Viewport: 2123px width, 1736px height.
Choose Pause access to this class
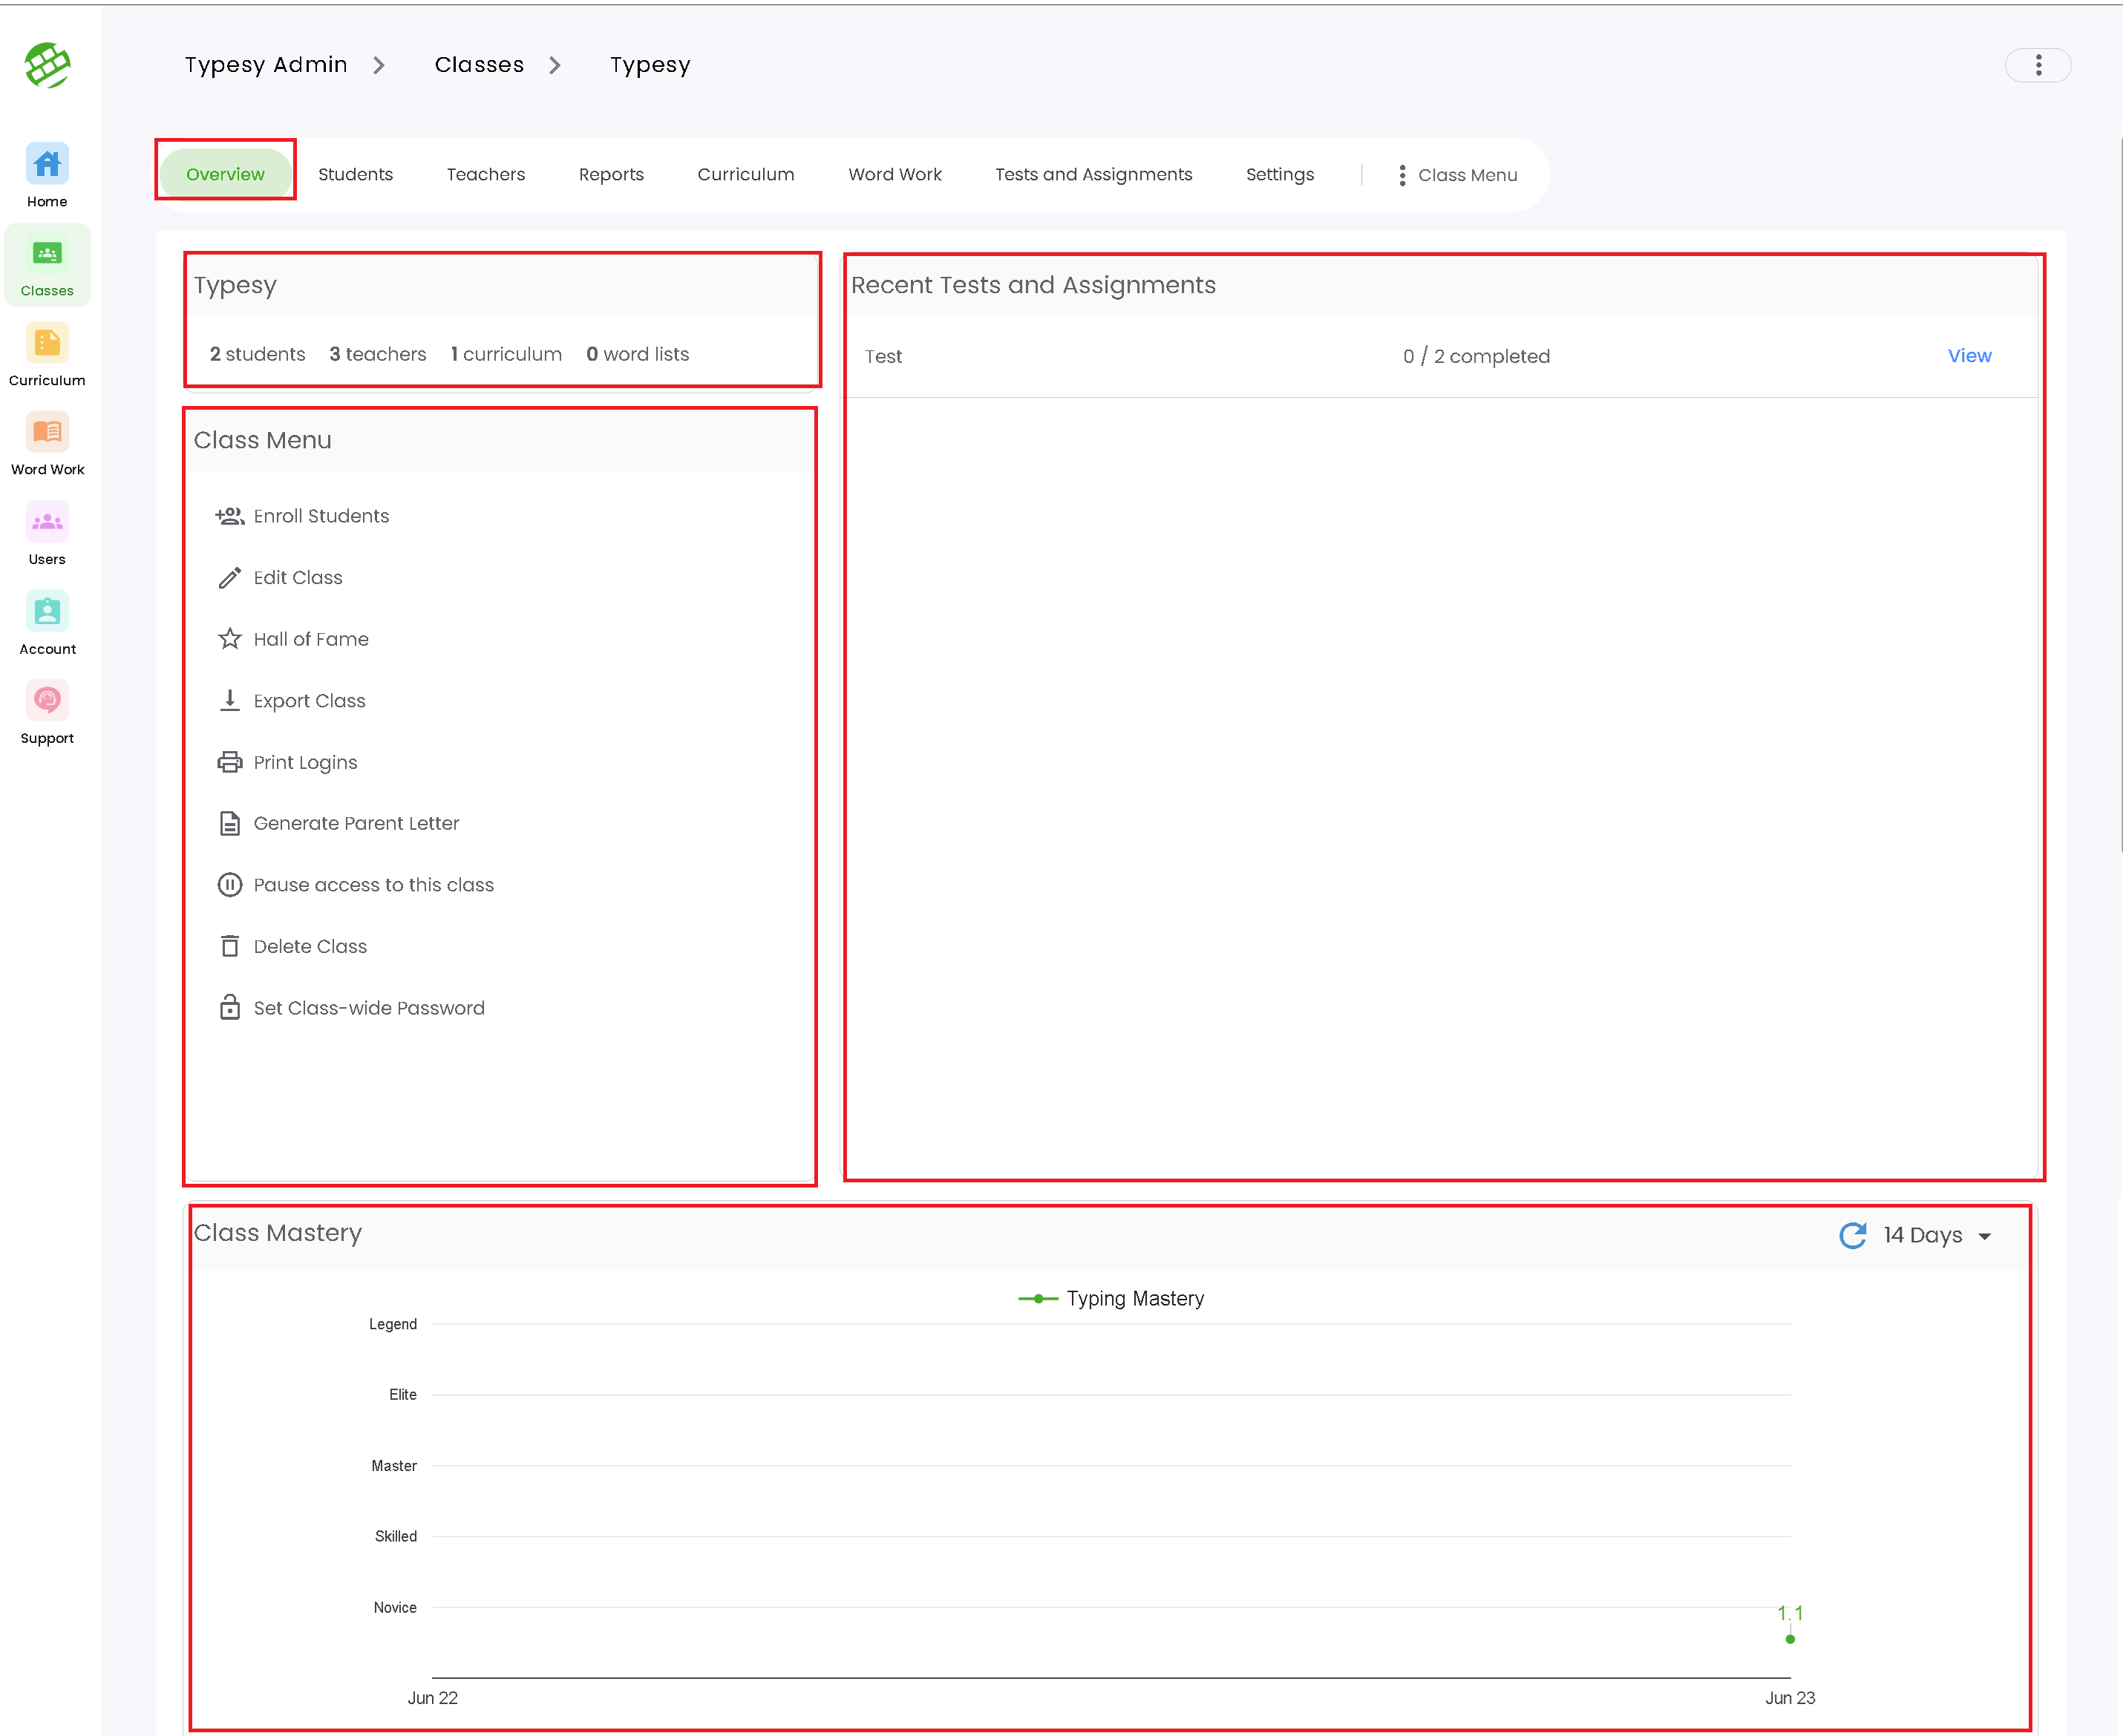(x=355, y=885)
